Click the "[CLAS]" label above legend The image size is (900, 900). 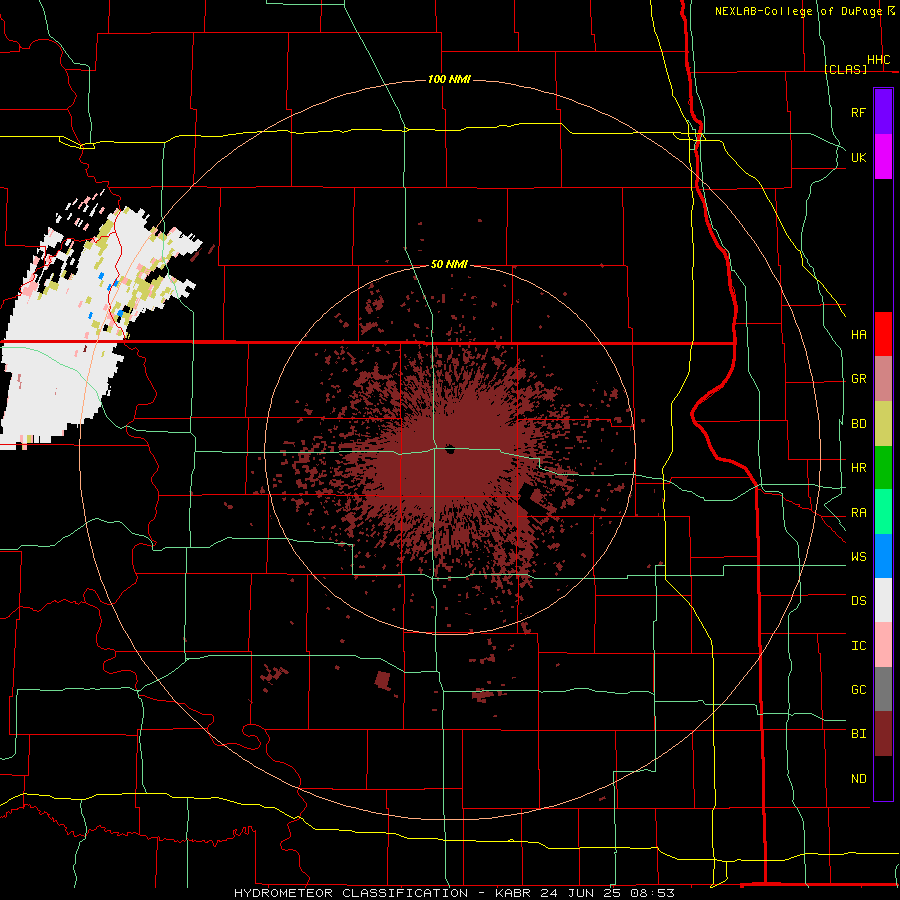(x=845, y=69)
